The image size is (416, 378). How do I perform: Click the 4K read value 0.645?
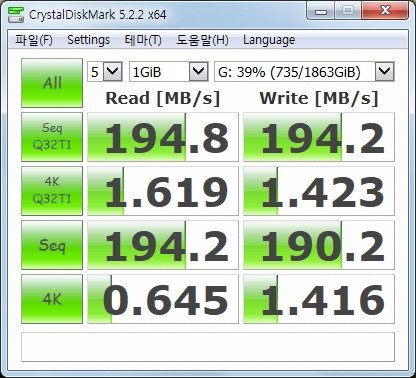tap(163, 299)
